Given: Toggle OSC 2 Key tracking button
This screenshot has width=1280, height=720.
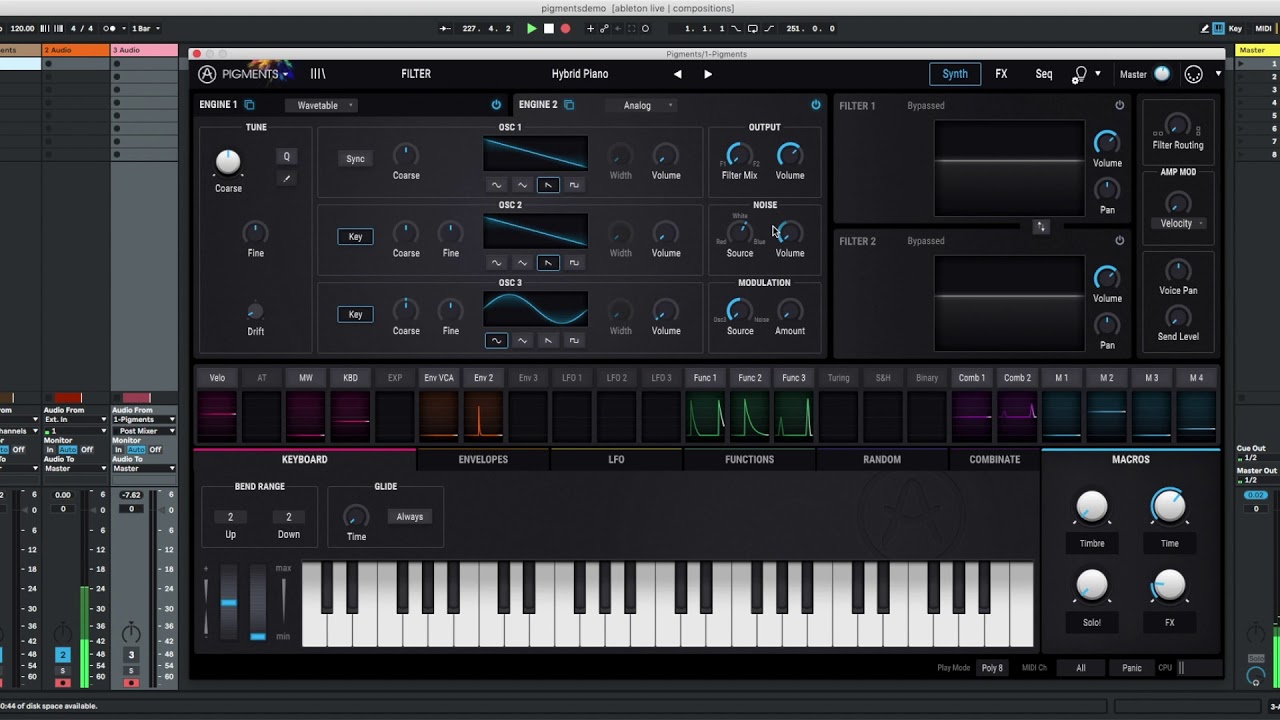Looking at the screenshot, I should [355, 237].
